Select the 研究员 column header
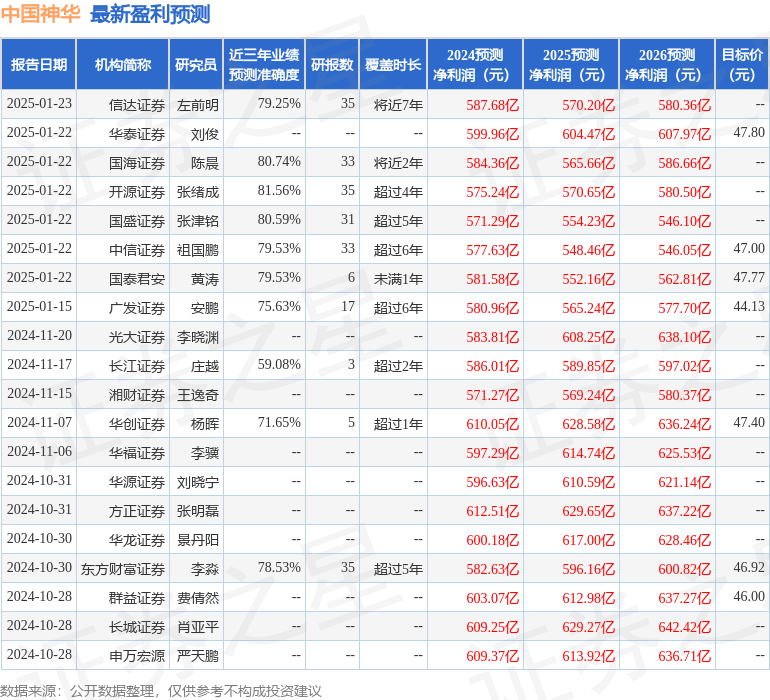Screen dimensions: 770x700 [x=196, y=64]
